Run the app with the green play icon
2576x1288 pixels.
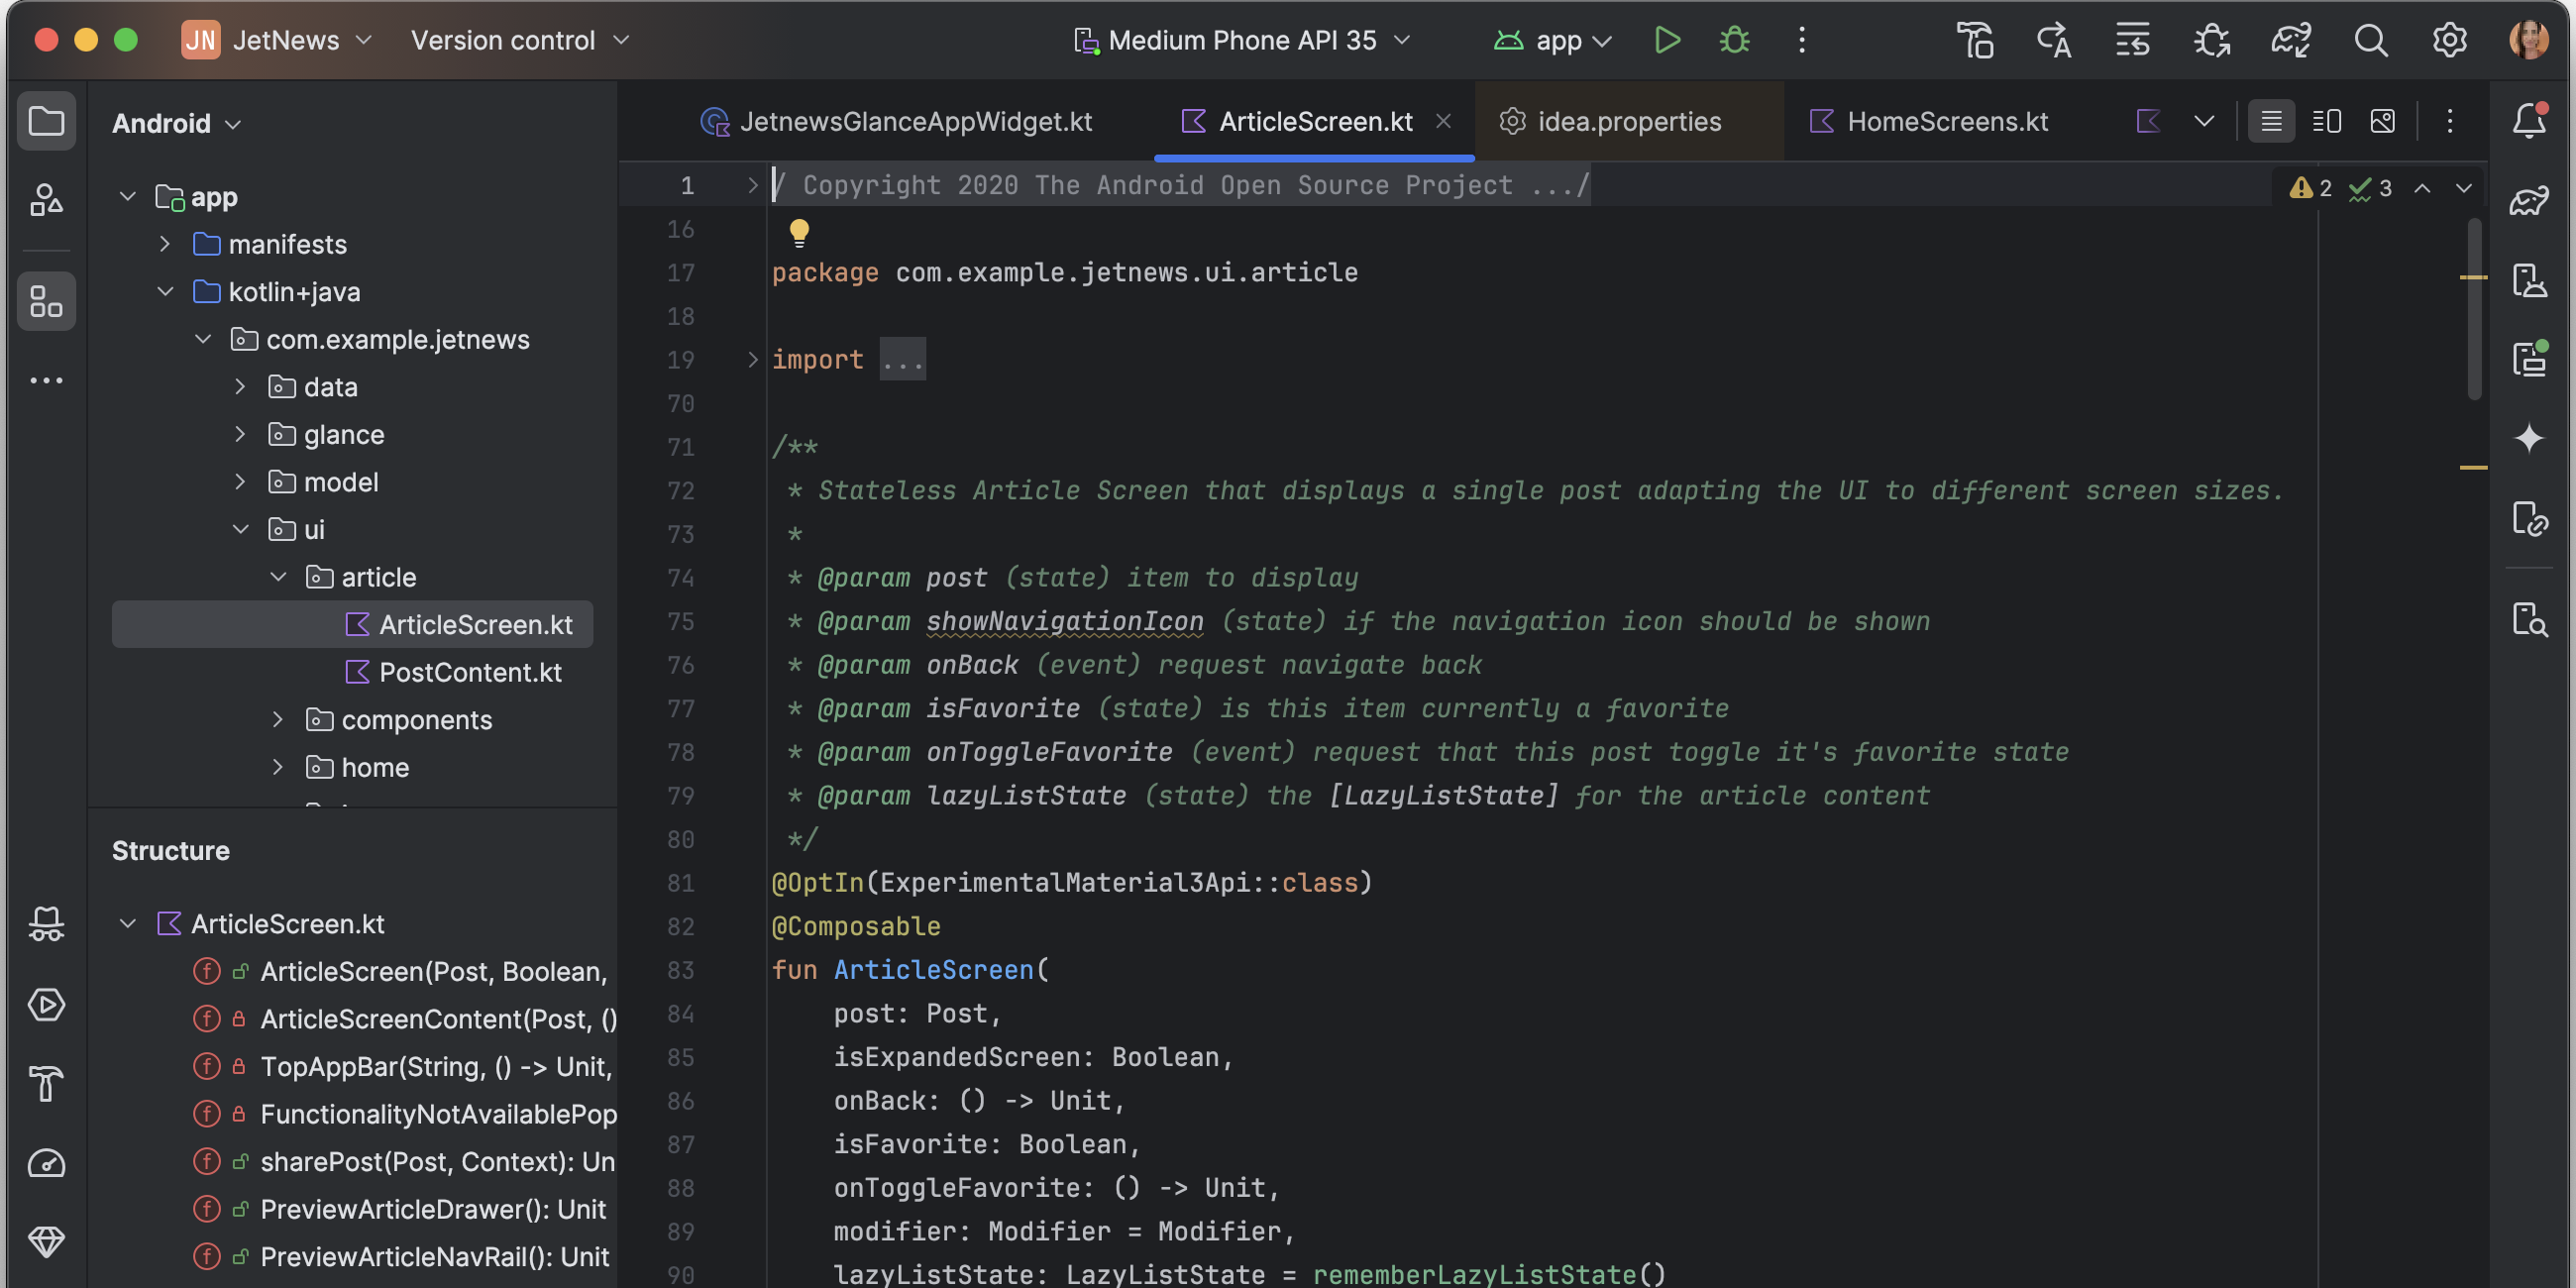(x=1666, y=40)
